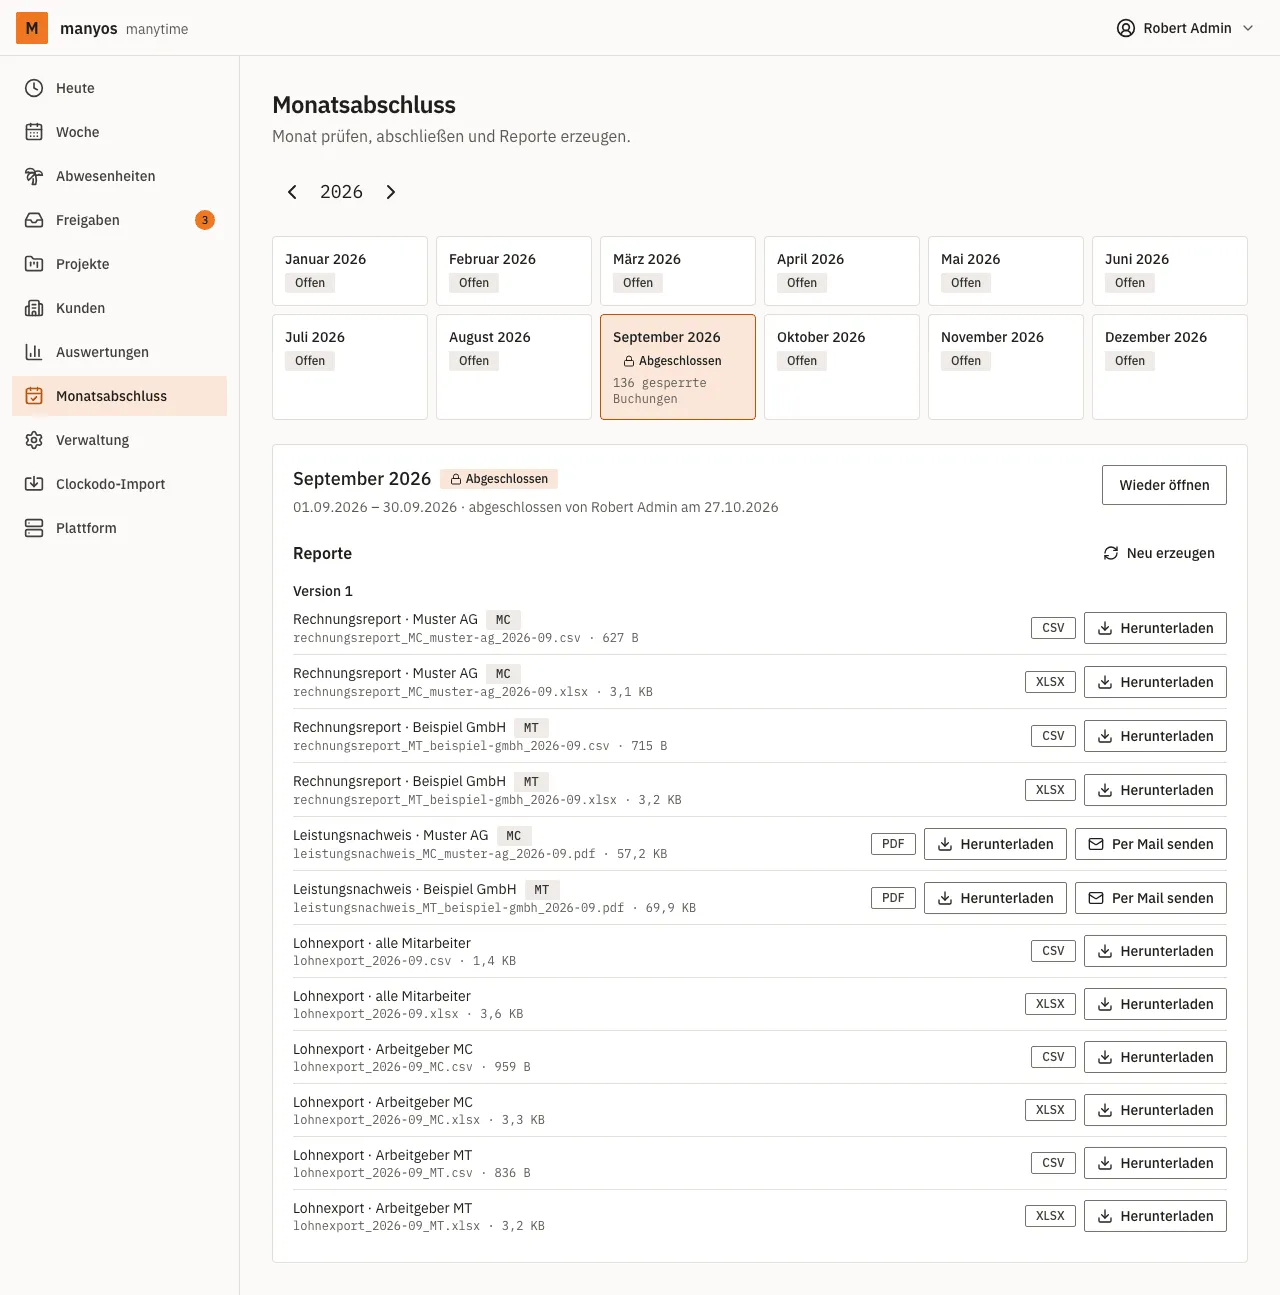Select the Dezember 2026 month card

tap(1170, 367)
